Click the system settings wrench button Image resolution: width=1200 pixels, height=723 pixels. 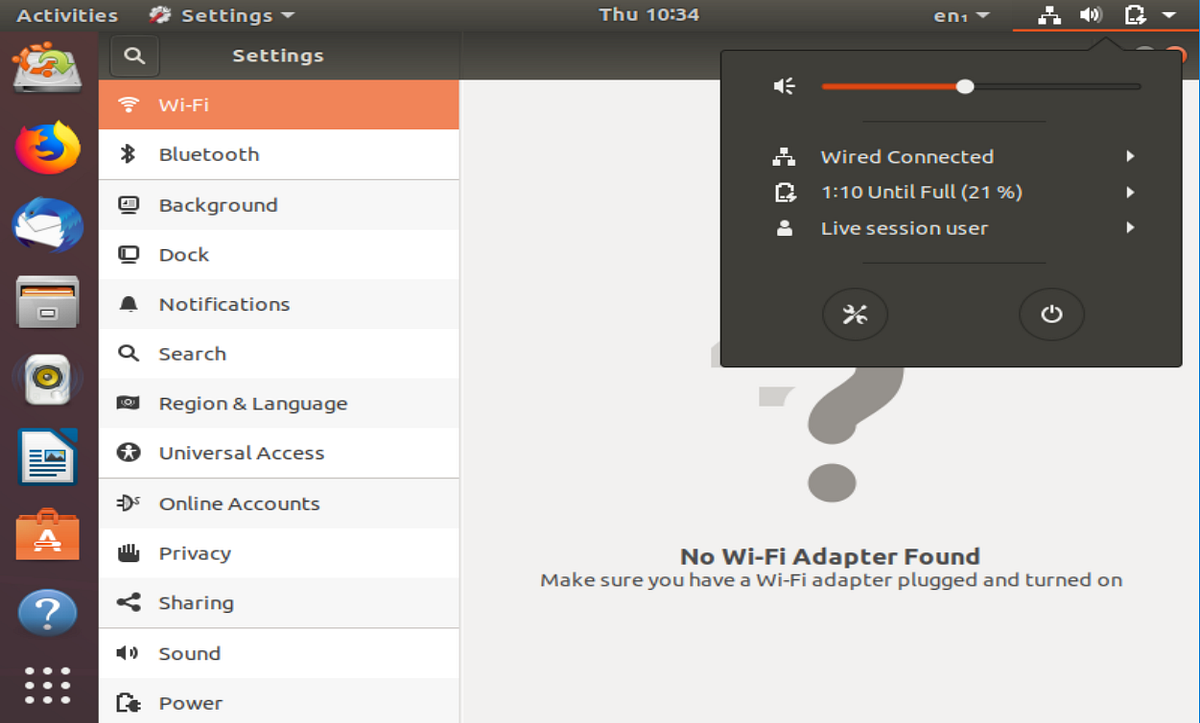tap(854, 315)
